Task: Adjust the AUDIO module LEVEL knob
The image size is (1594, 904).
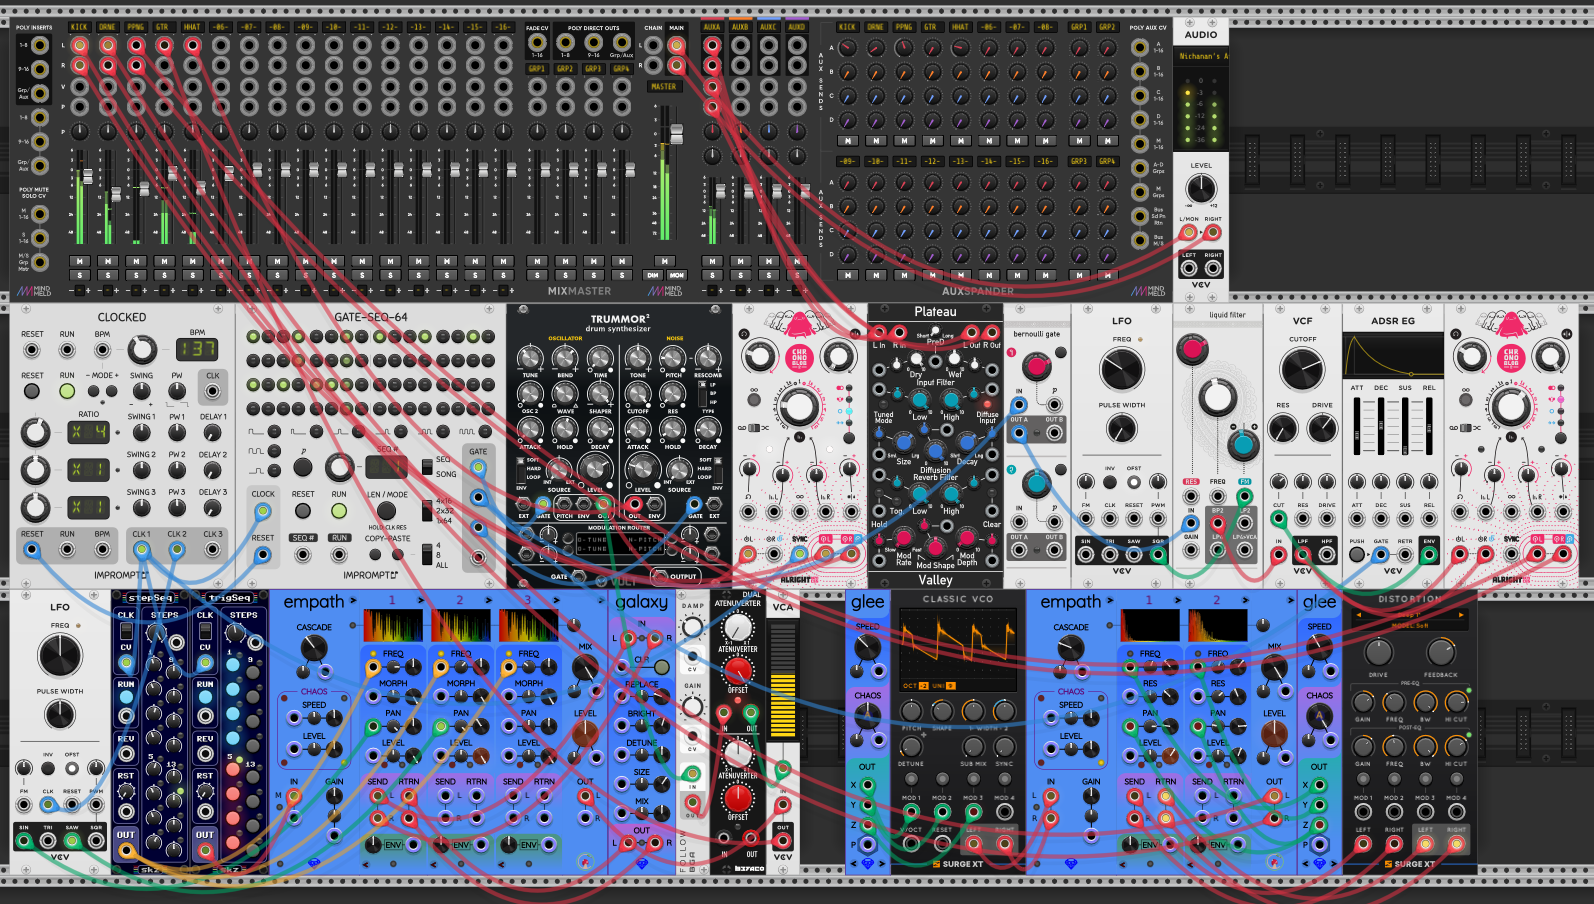Action: 1200,188
